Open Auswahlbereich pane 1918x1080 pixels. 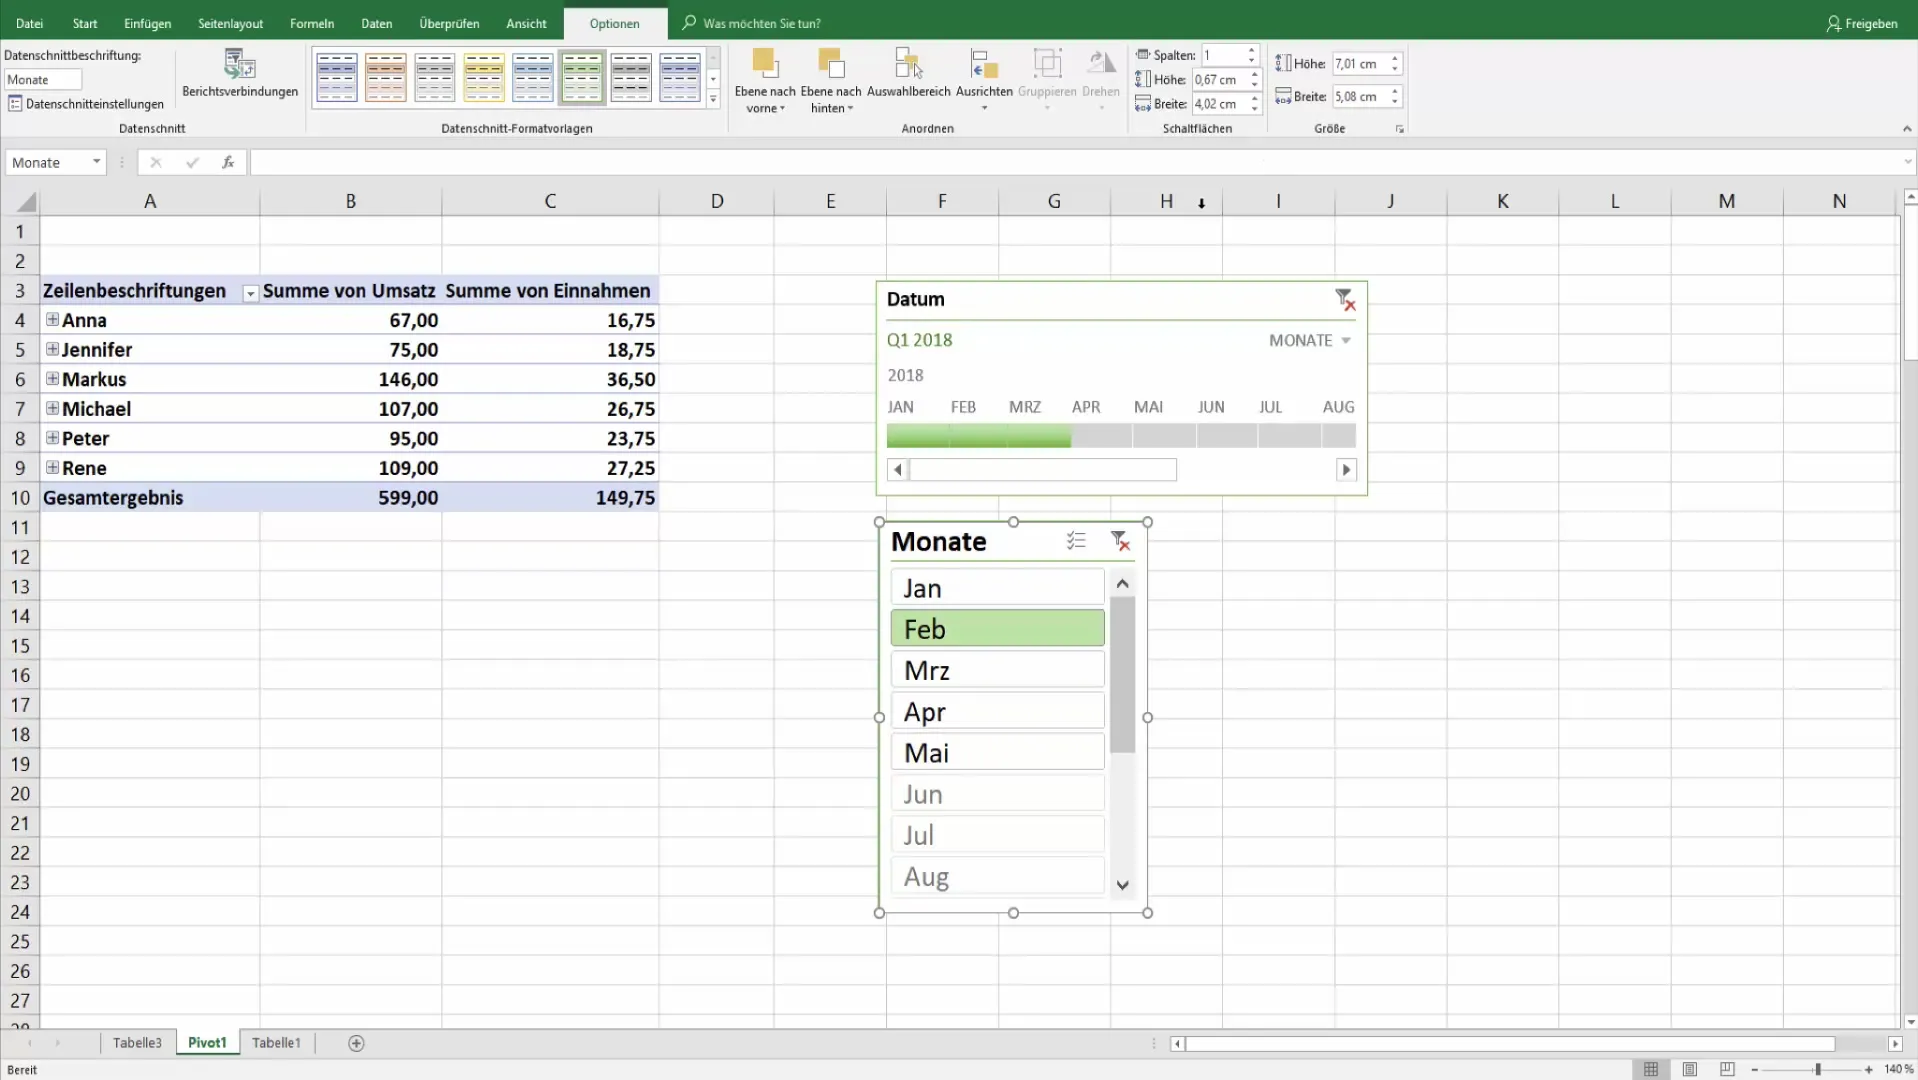908,74
